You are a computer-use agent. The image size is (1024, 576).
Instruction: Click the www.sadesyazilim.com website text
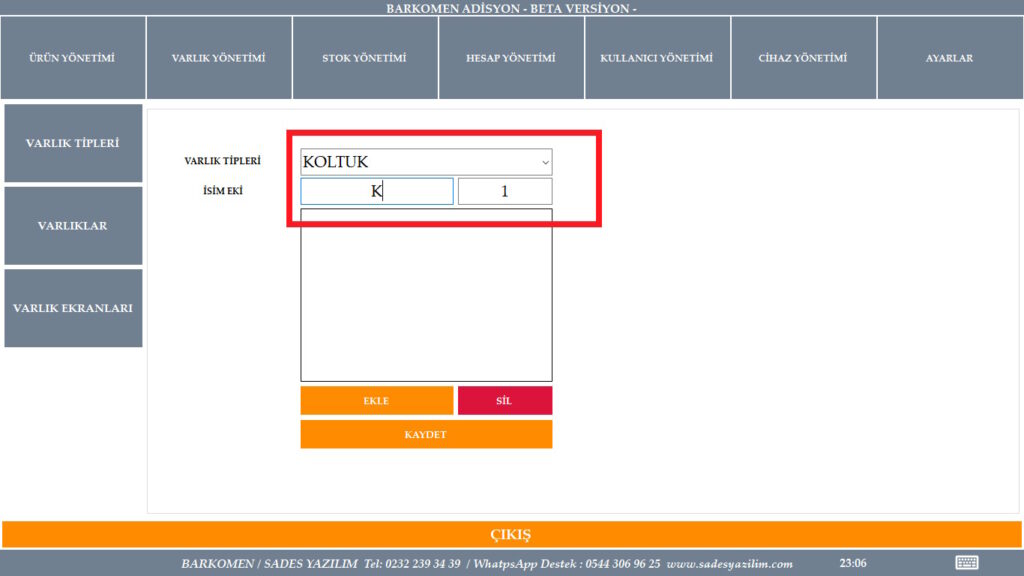click(729, 564)
